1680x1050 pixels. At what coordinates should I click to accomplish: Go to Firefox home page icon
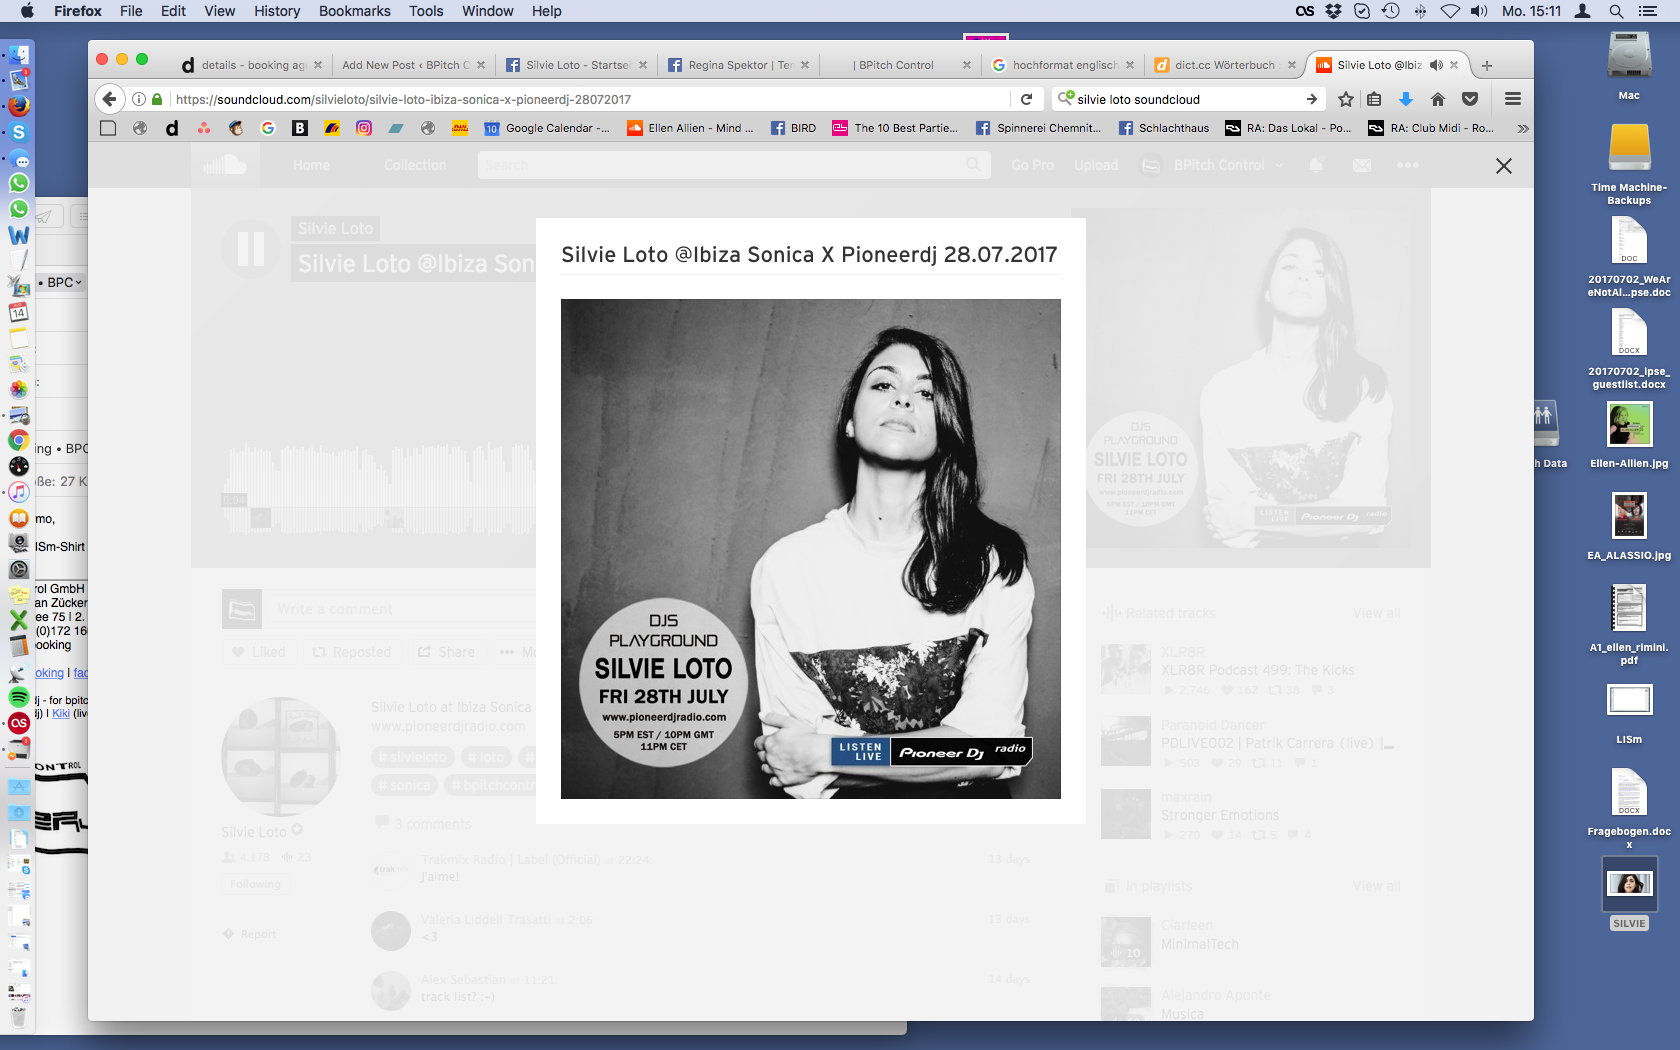pos(1438,99)
